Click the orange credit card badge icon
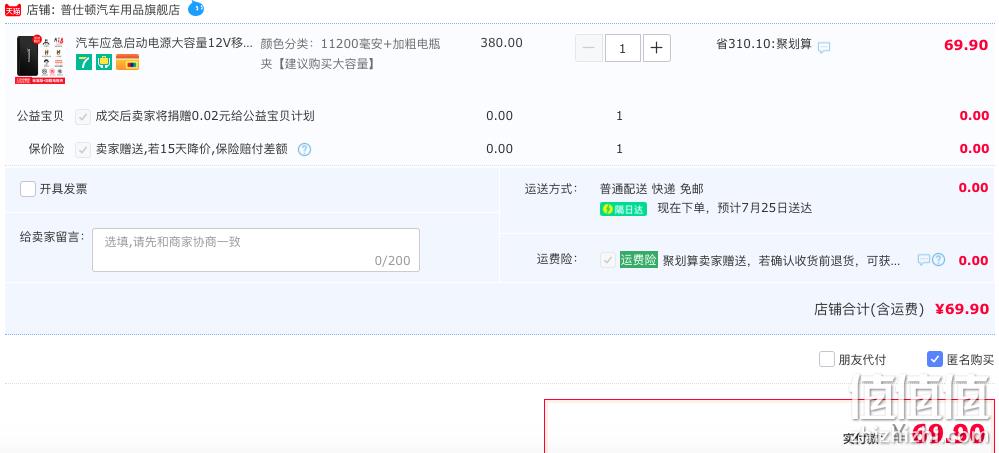The width and height of the screenshot is (999, 453). click(127, 62)
